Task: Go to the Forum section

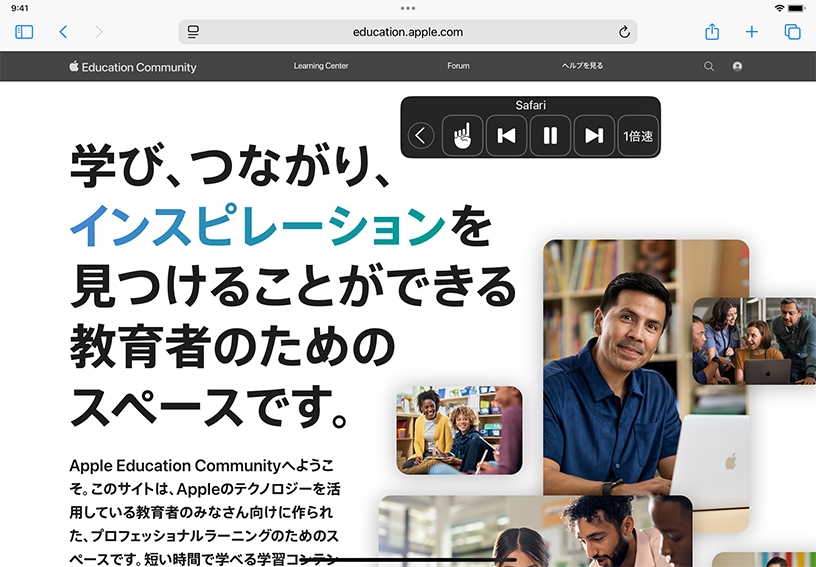Action: (458, 66)
